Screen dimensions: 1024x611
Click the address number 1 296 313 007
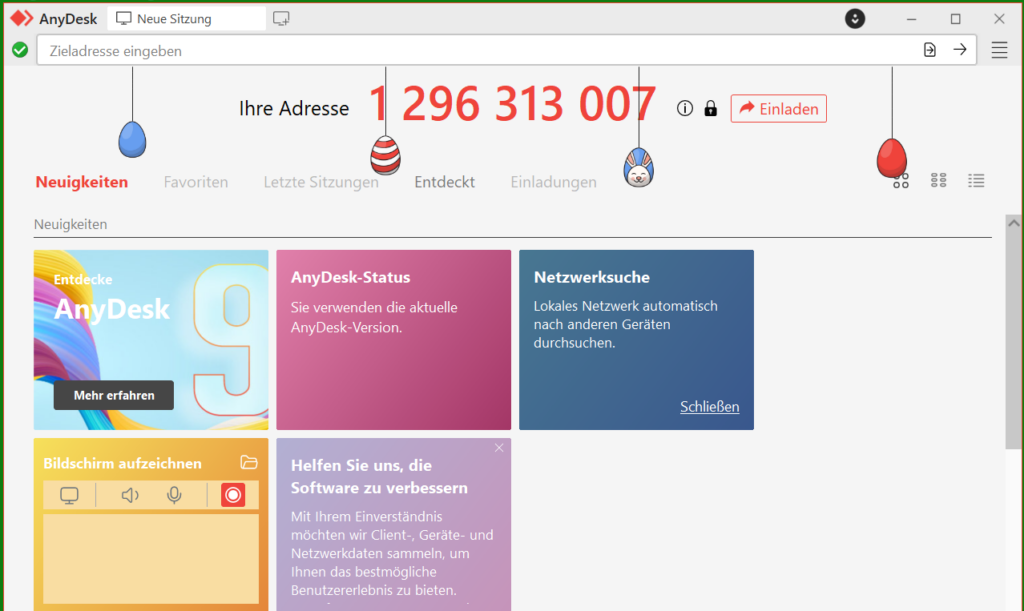click(x=512, y=104)
